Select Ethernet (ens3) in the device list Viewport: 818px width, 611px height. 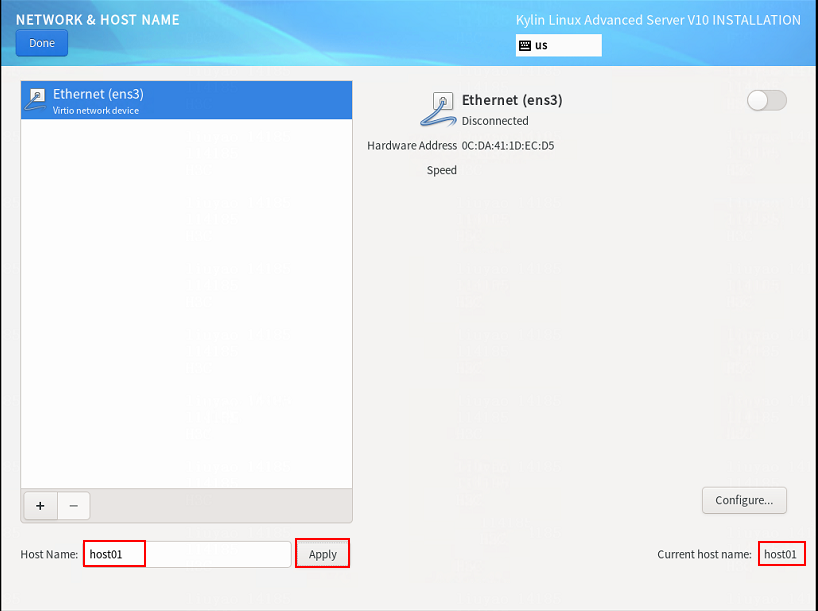coord(186,100)
